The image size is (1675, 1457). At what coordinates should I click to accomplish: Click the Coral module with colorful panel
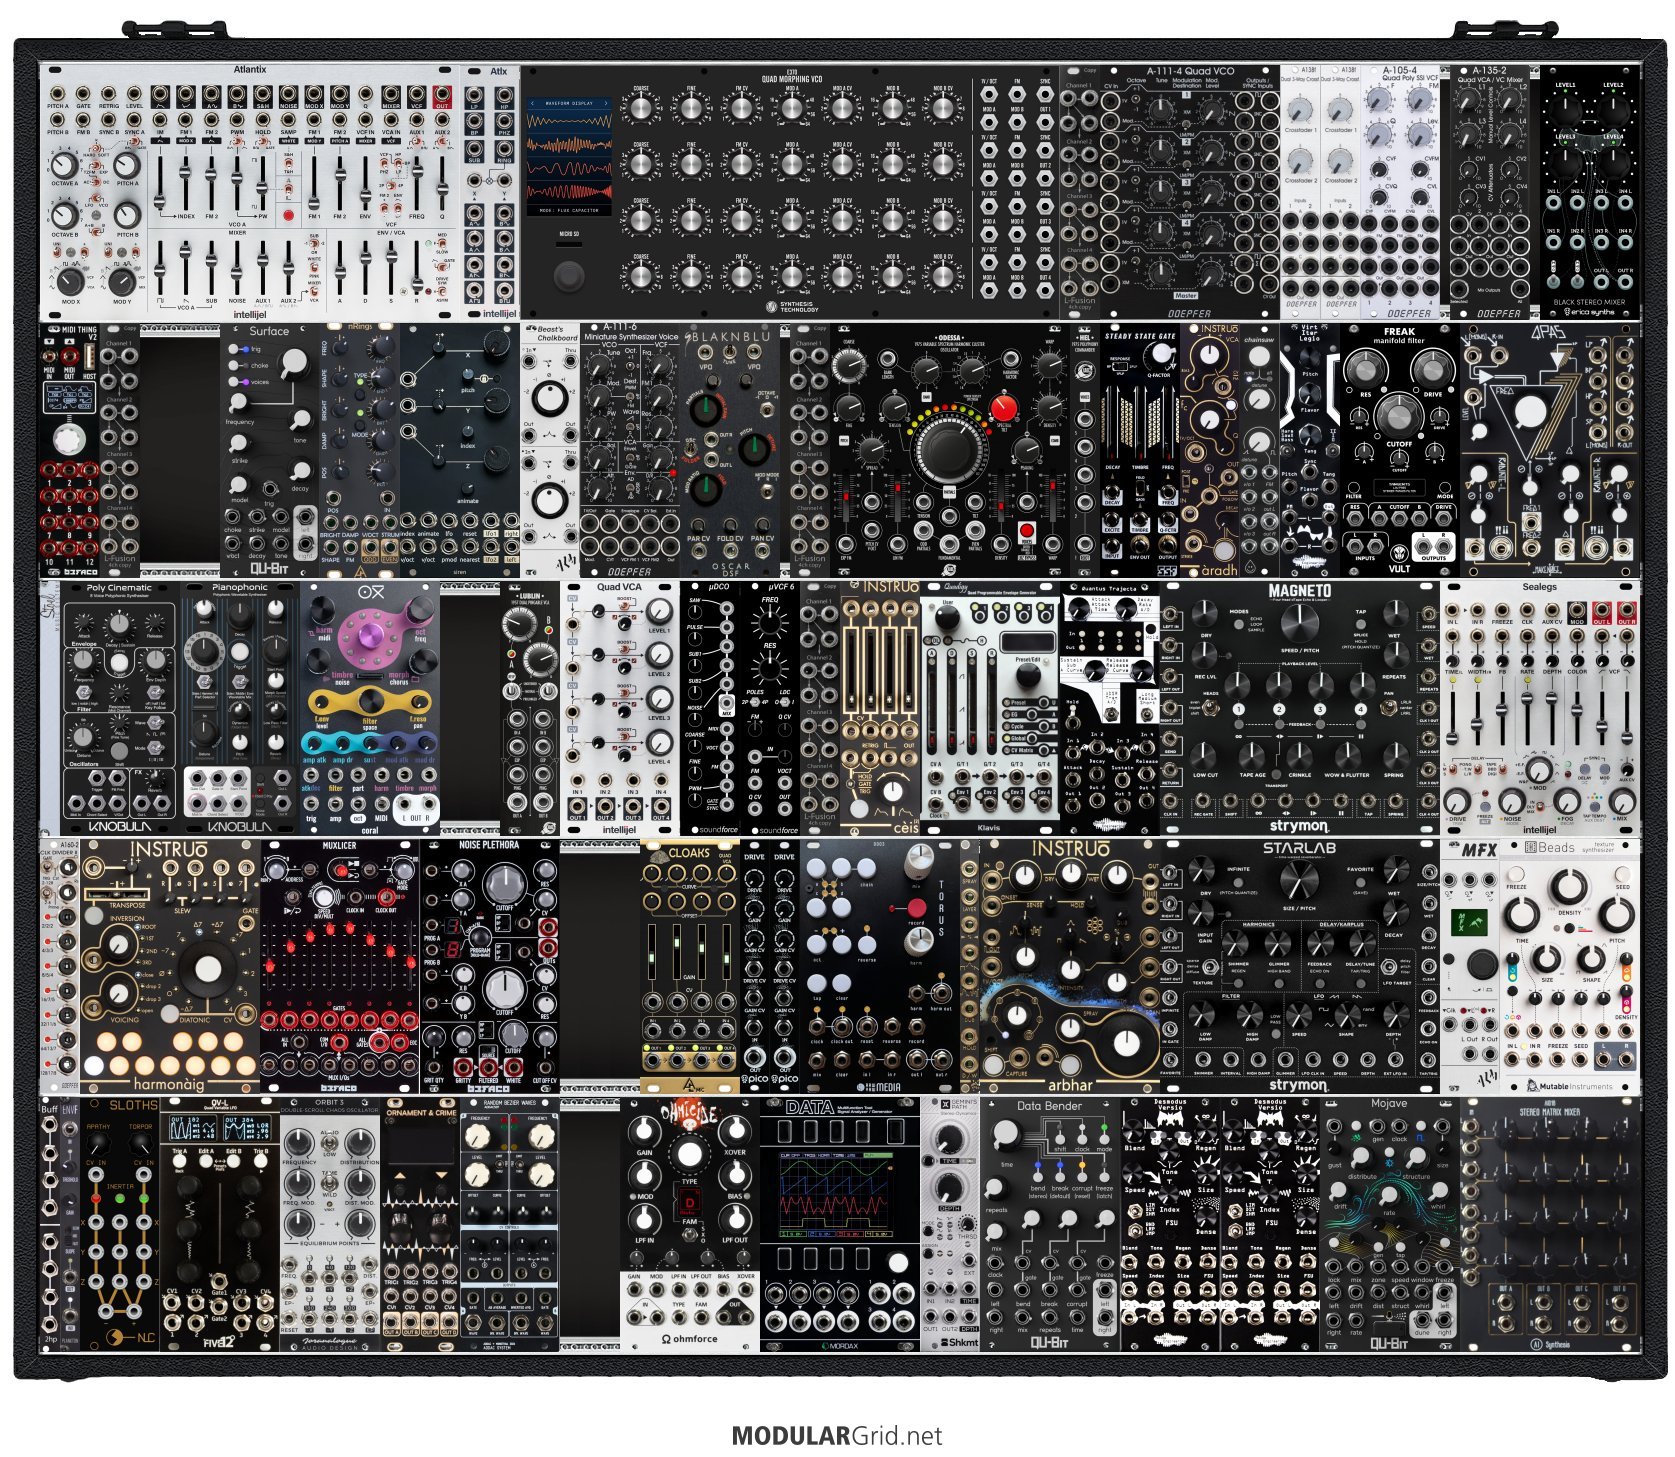pyautogui.click(x=369, y=708)
